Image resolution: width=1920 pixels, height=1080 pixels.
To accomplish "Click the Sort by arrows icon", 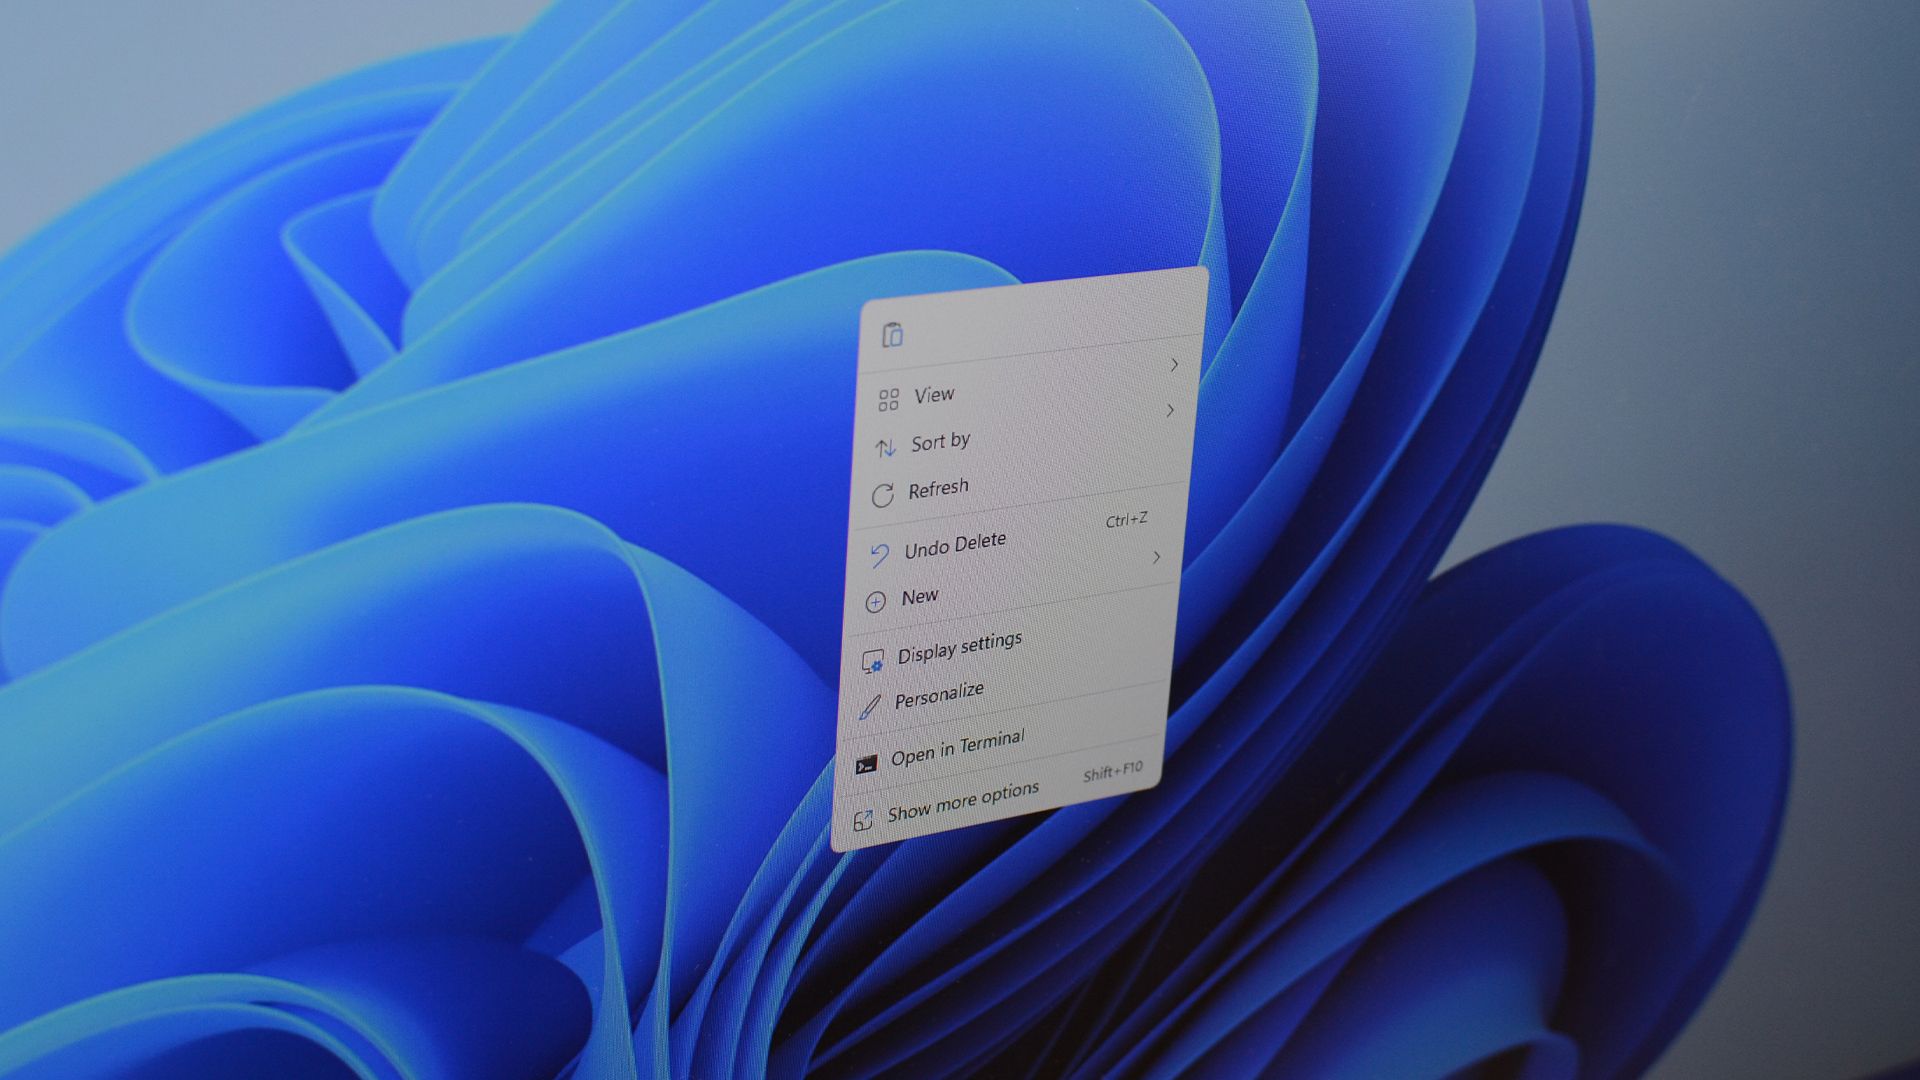I will 884,446.
